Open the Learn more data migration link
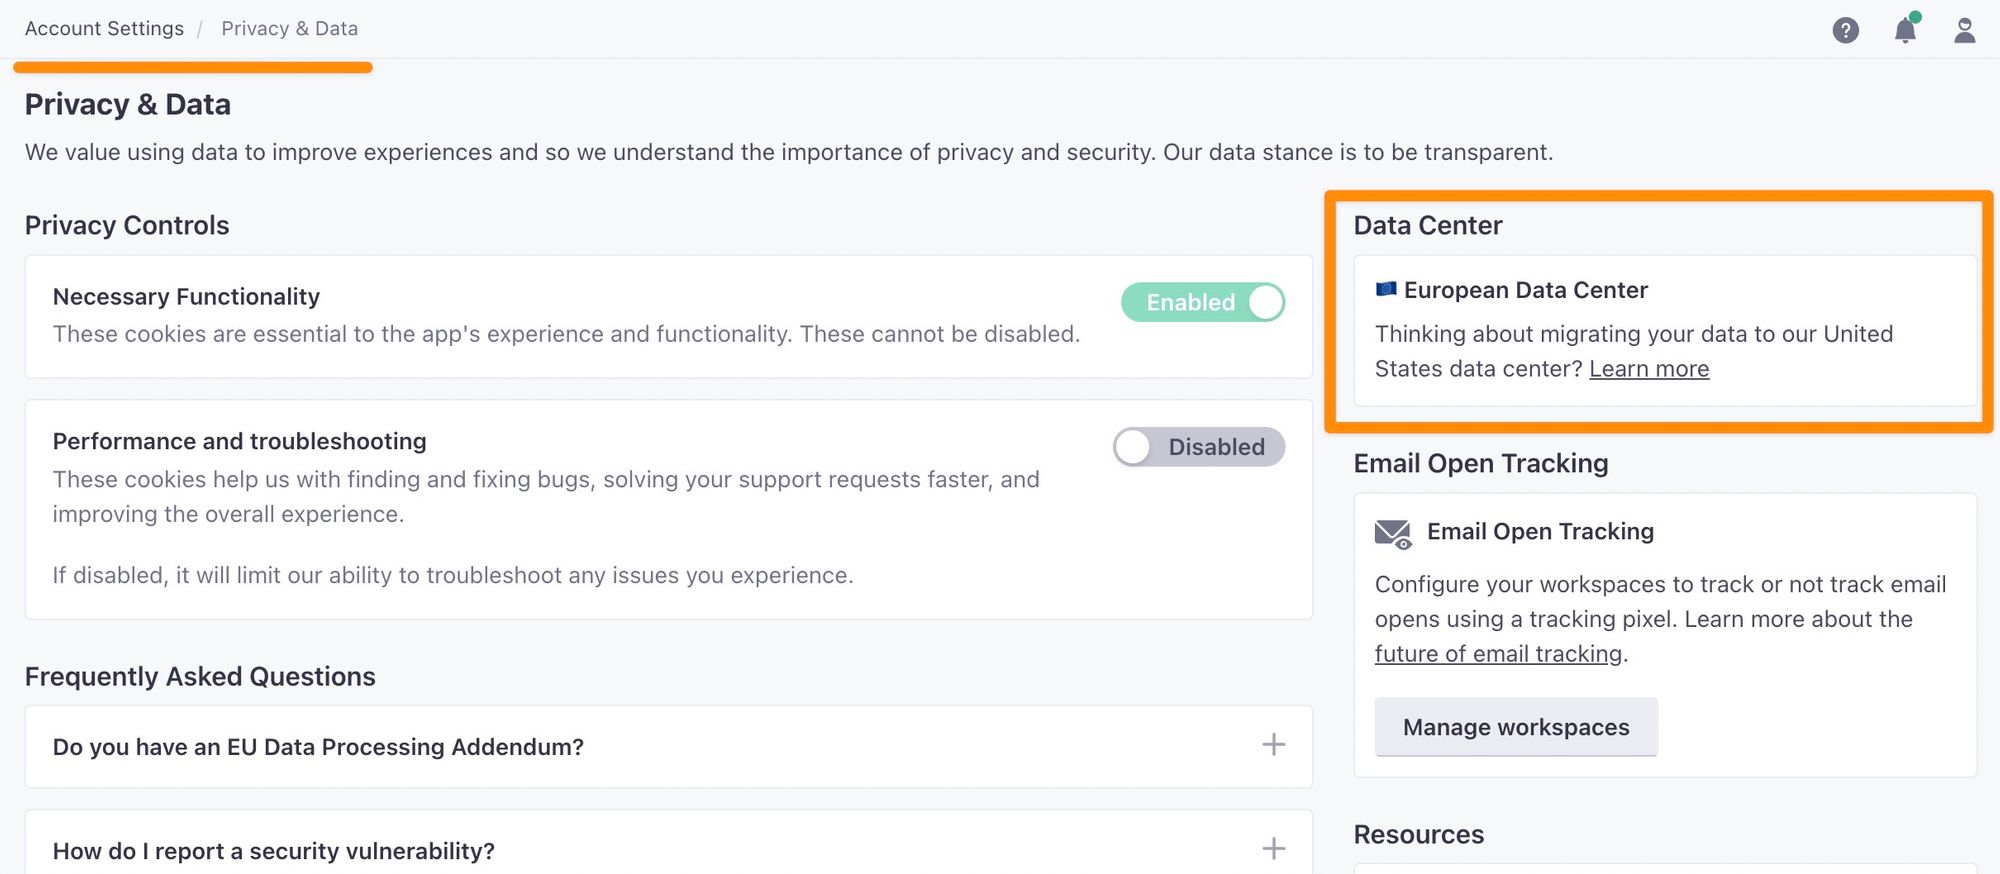This screenshot has height=874, width=2000. [1648, 369]
